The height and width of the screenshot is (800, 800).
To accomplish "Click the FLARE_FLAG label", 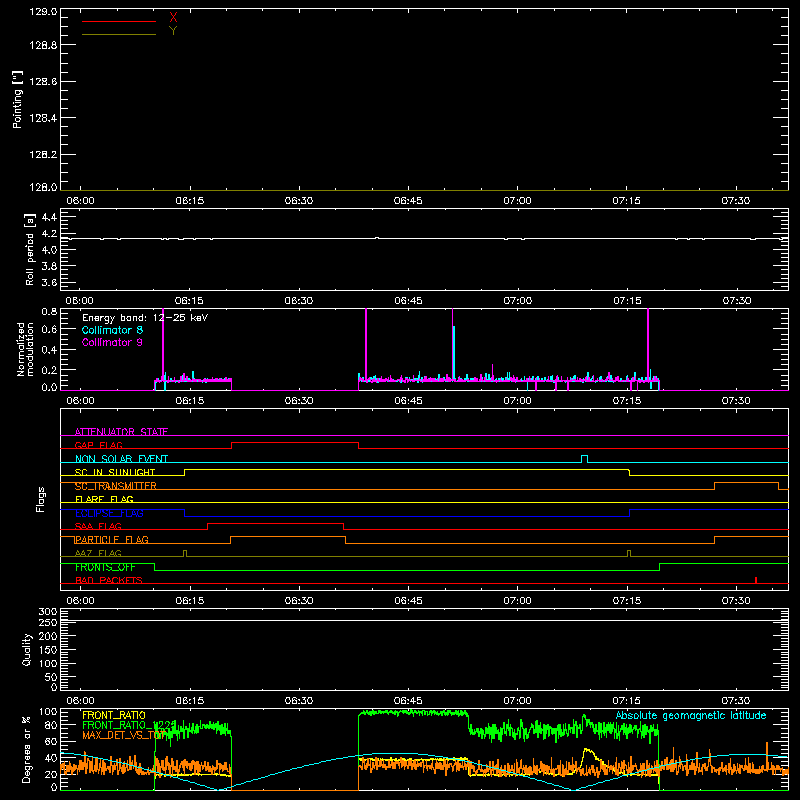I will 104,499.
